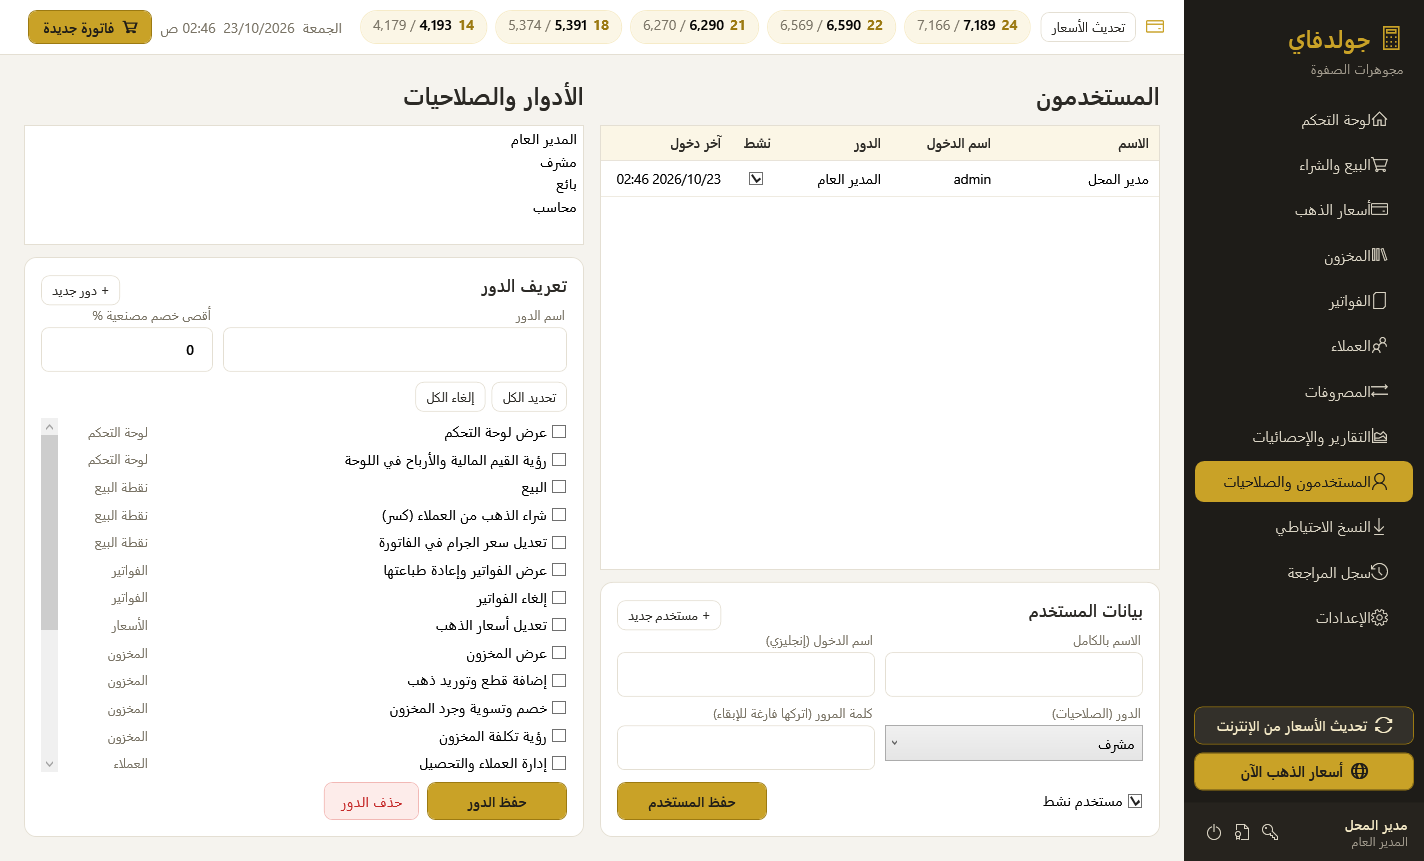Check the البيع permission checkbox

click(x=560, y=487)
